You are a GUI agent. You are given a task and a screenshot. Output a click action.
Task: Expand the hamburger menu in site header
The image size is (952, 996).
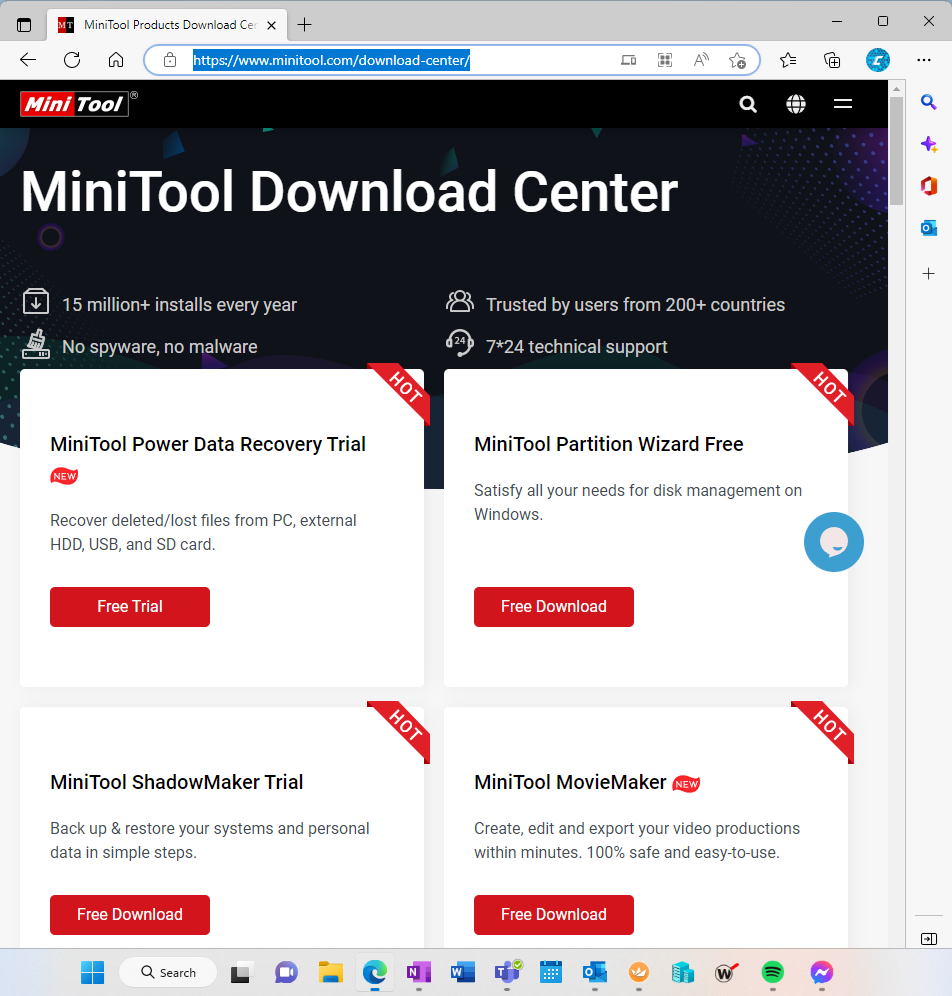click(x=843, y=104)
